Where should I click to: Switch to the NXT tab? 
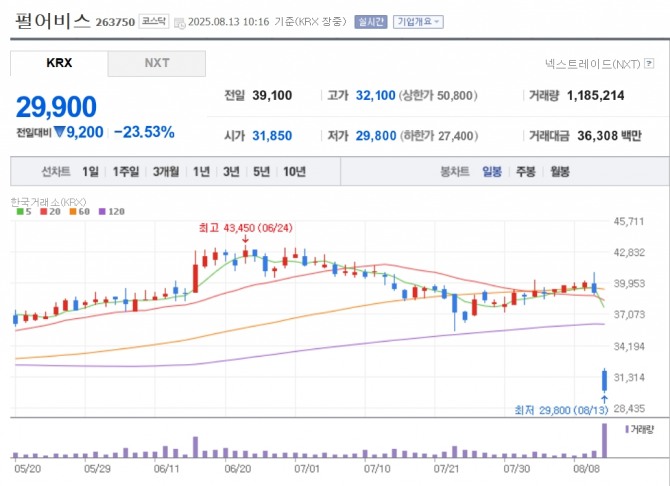click(157, 63)
